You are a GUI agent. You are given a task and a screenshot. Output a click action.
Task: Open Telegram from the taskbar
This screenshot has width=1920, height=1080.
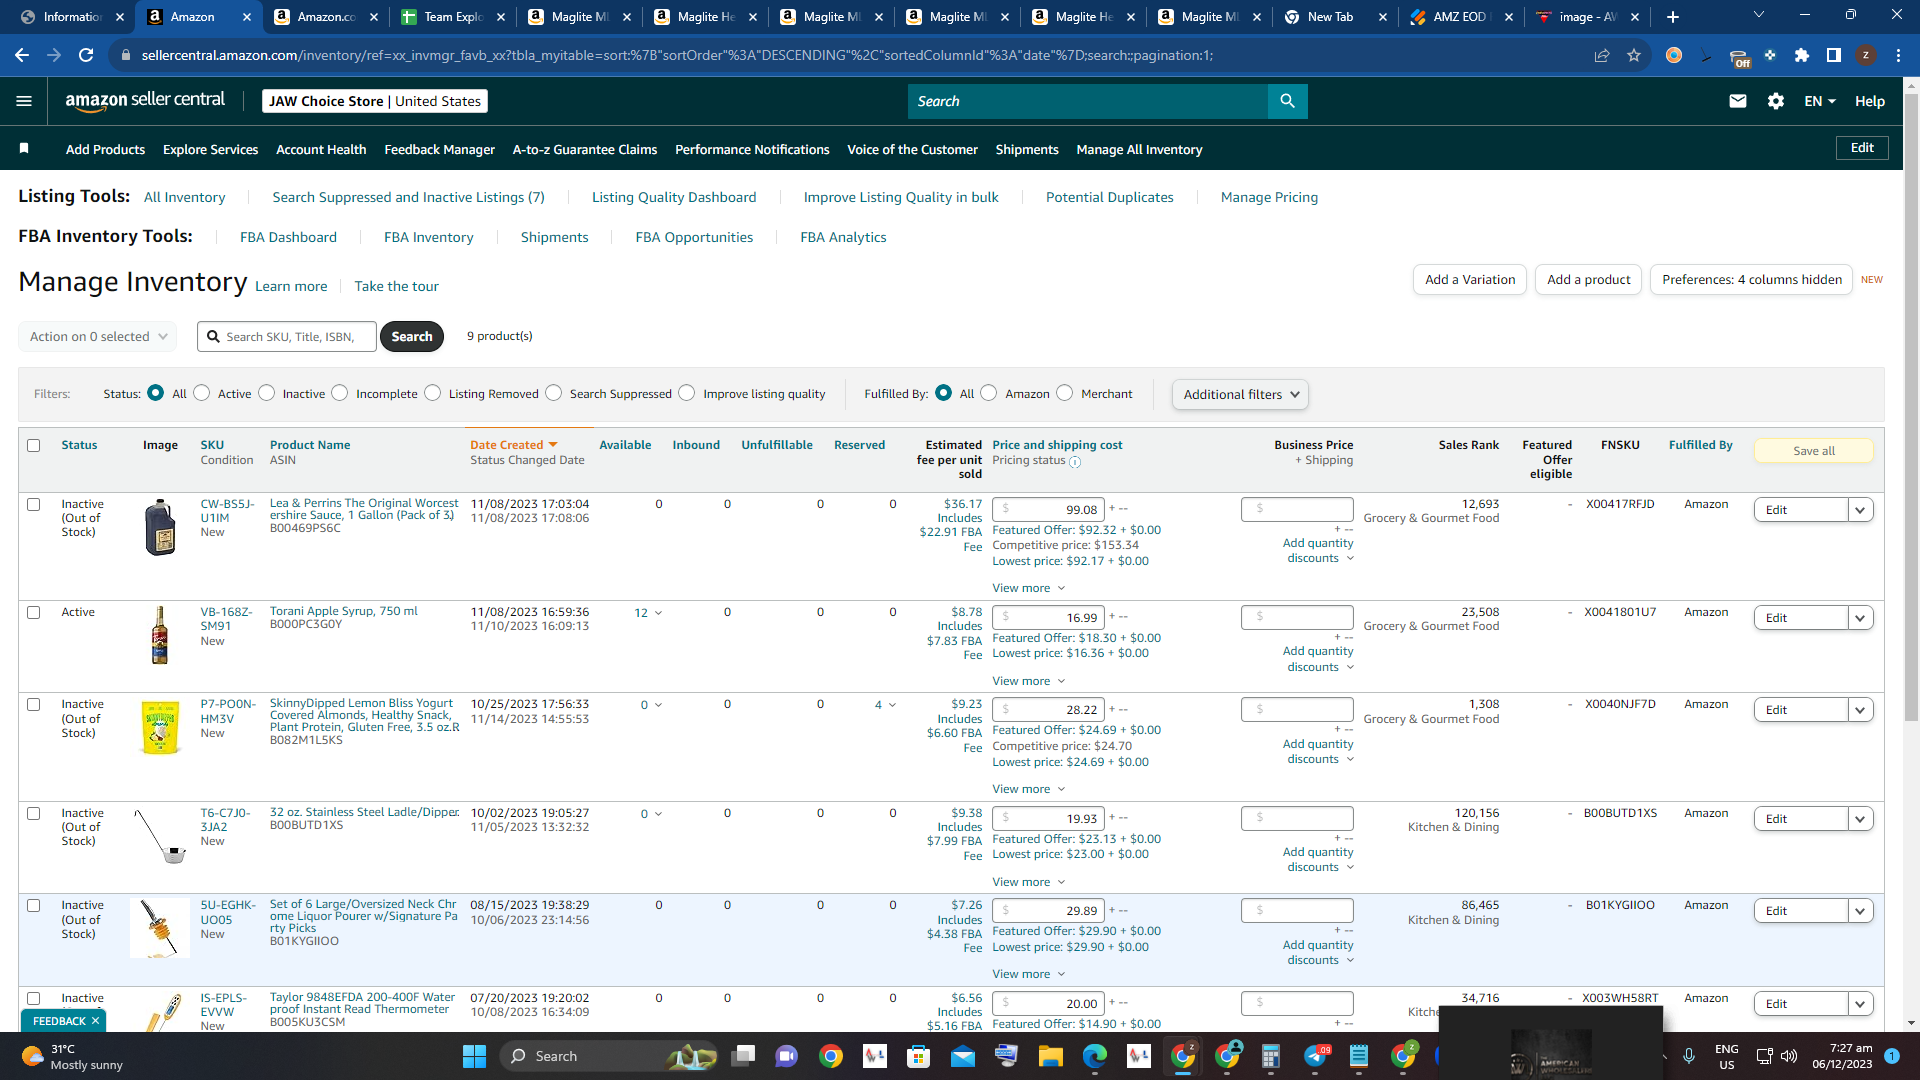click(1316, 1056)
